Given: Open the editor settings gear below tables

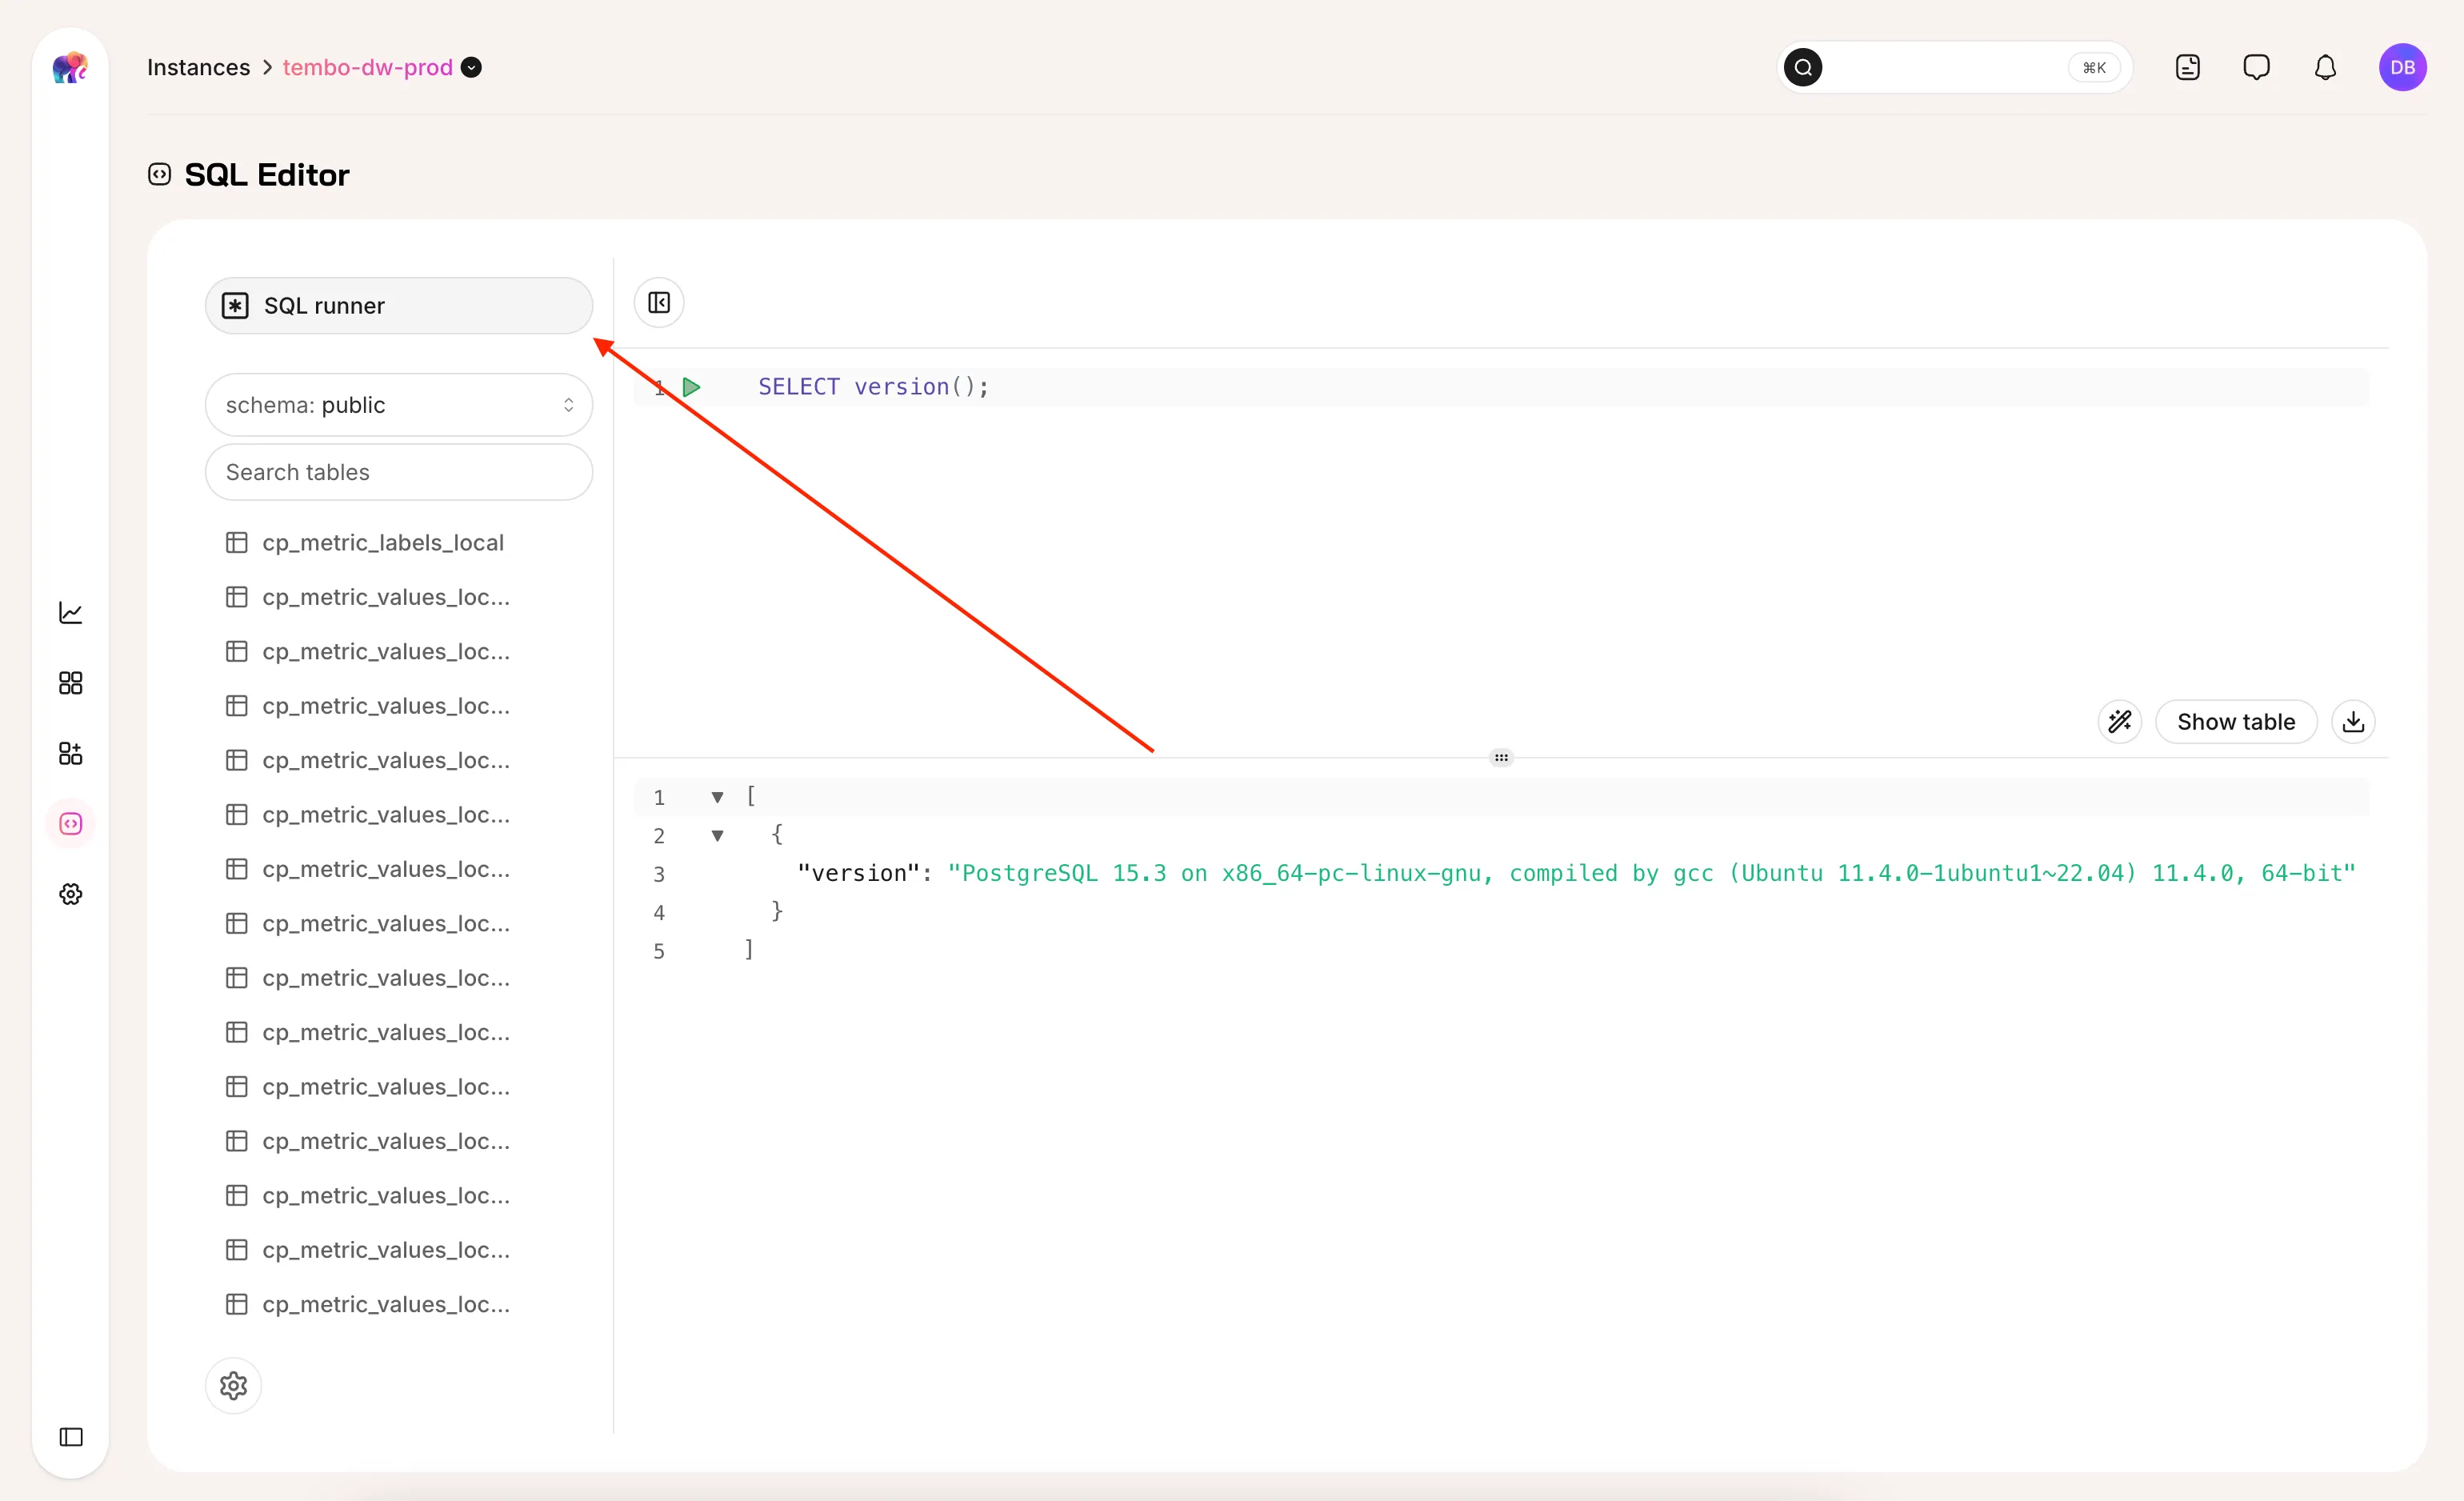Looking at the screenshot, I should [x=233, y=1385].
